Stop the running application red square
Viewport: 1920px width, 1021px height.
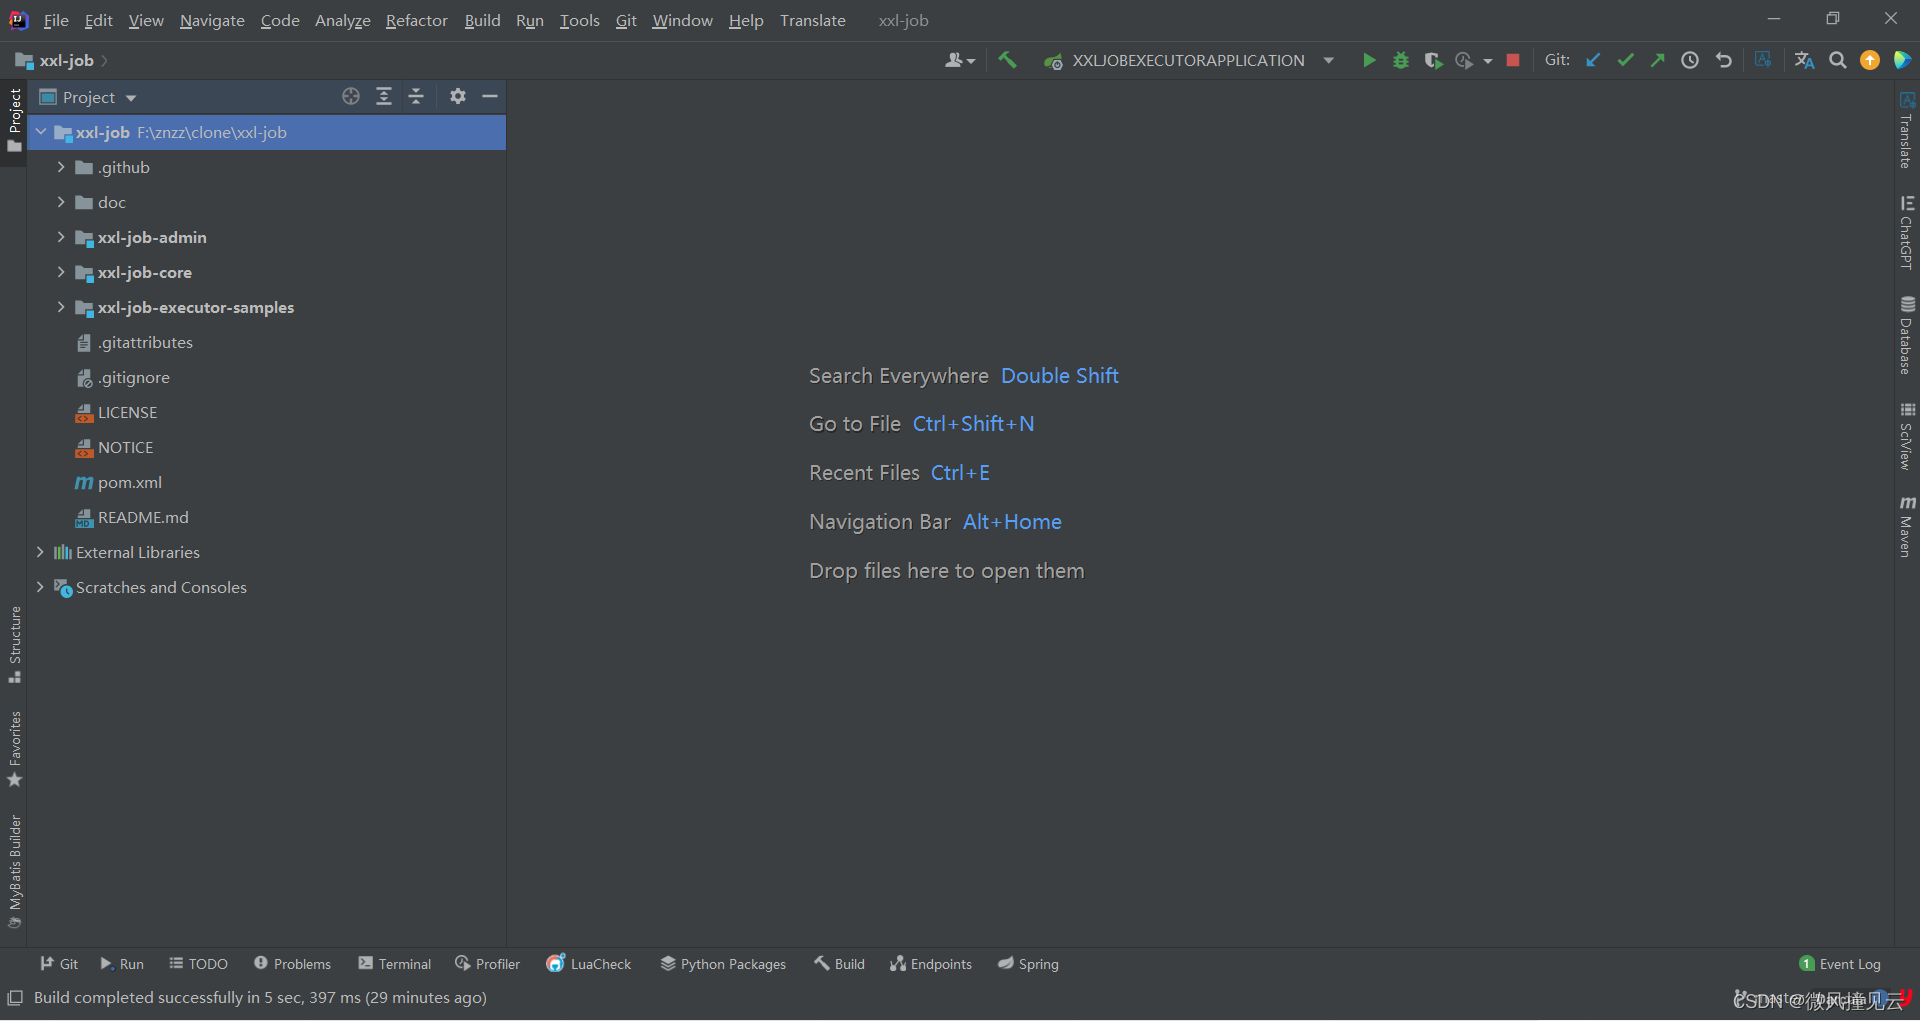(x=1513, y=61)
